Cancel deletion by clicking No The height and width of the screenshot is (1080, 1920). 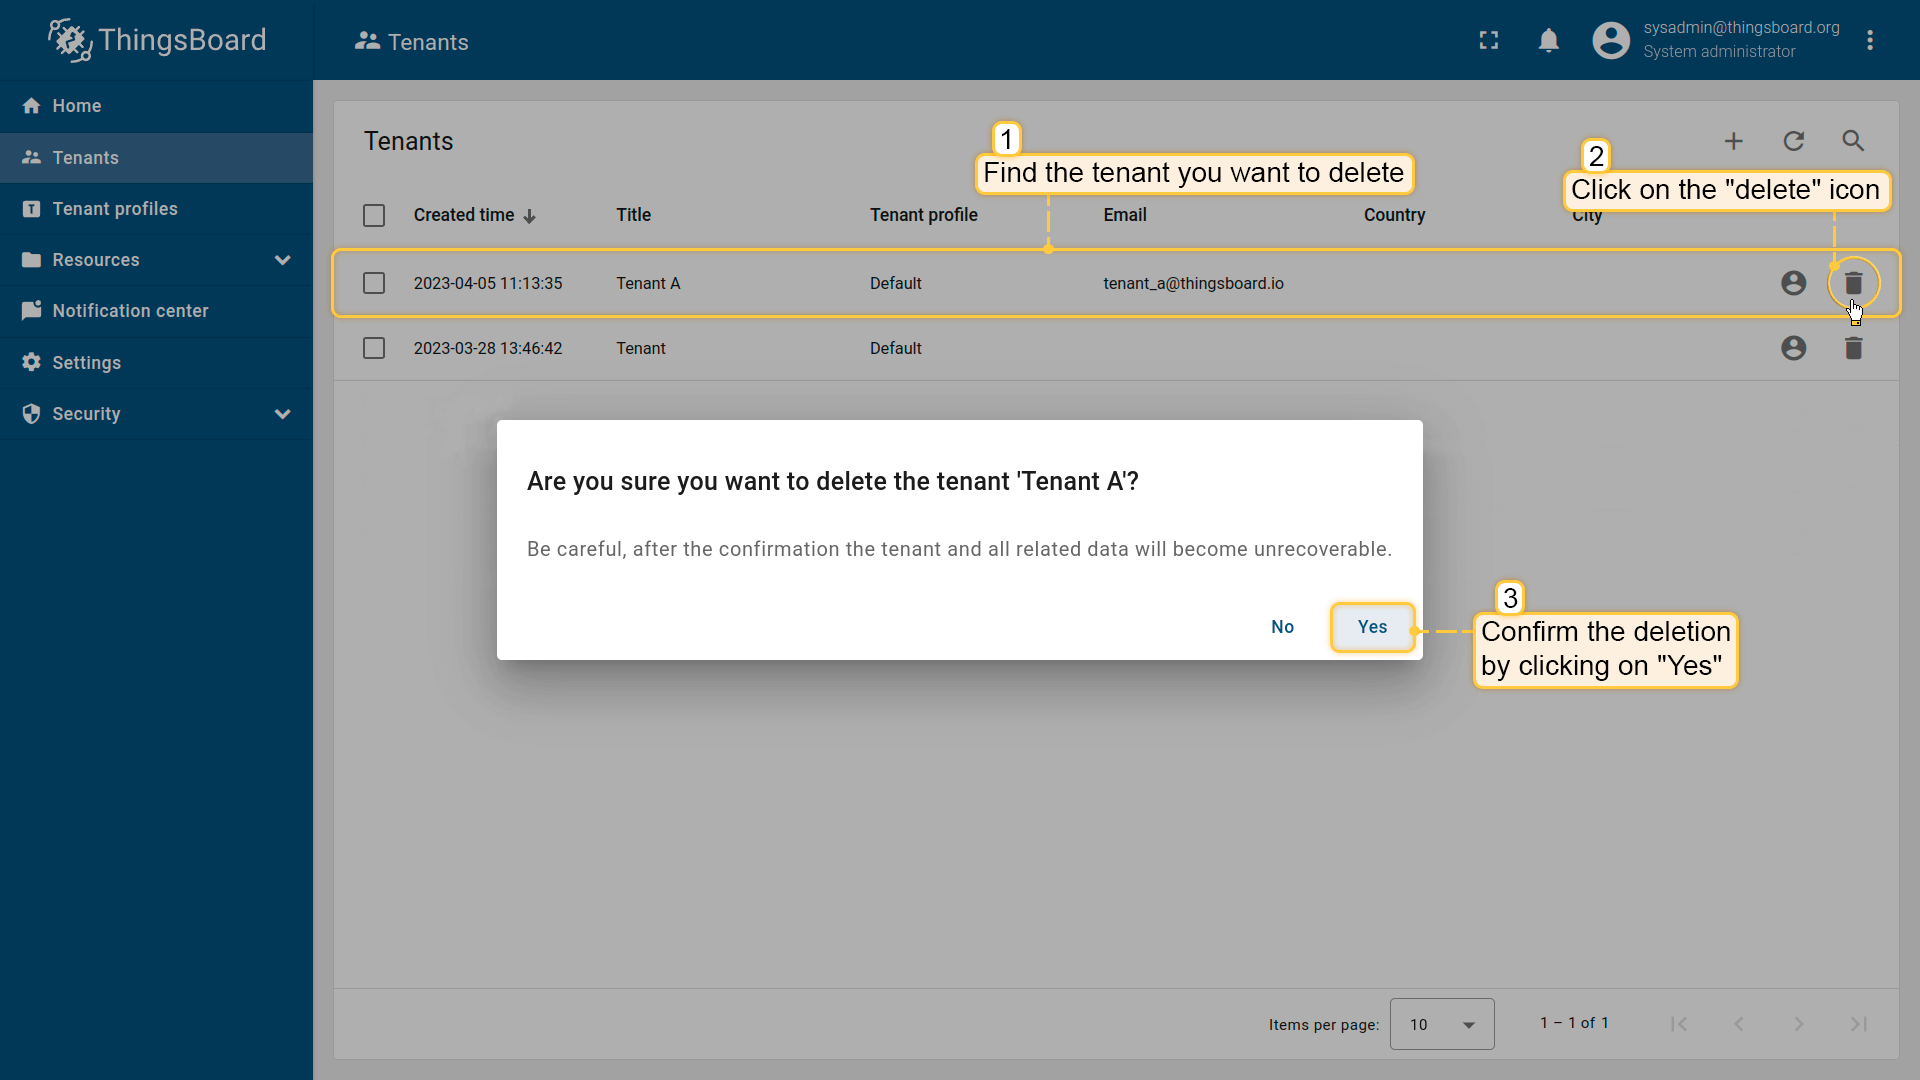click(1282, 627)
